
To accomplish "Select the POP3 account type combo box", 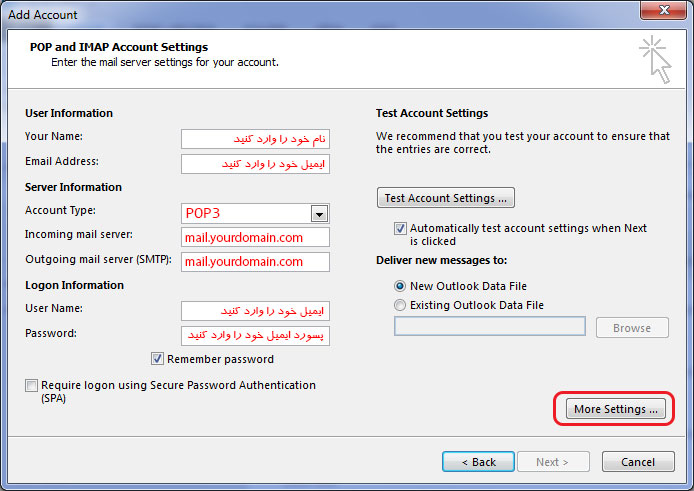I will click(x=255, y=213).
